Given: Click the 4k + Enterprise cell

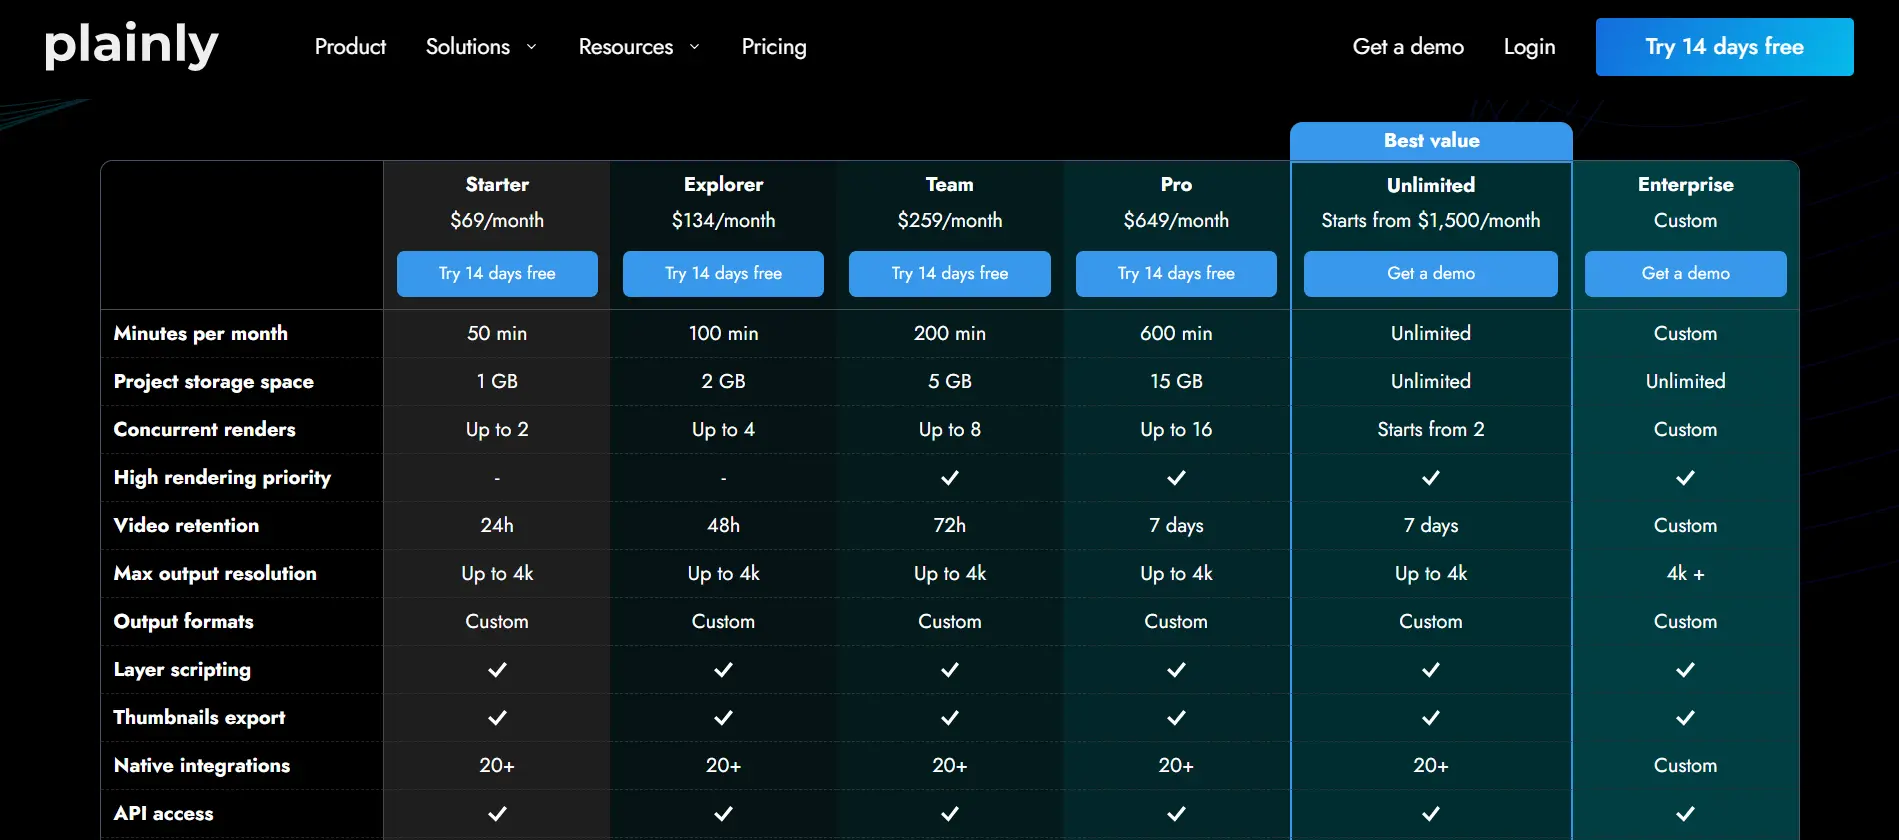Looking at the screenshot, I should [1686, 573].
